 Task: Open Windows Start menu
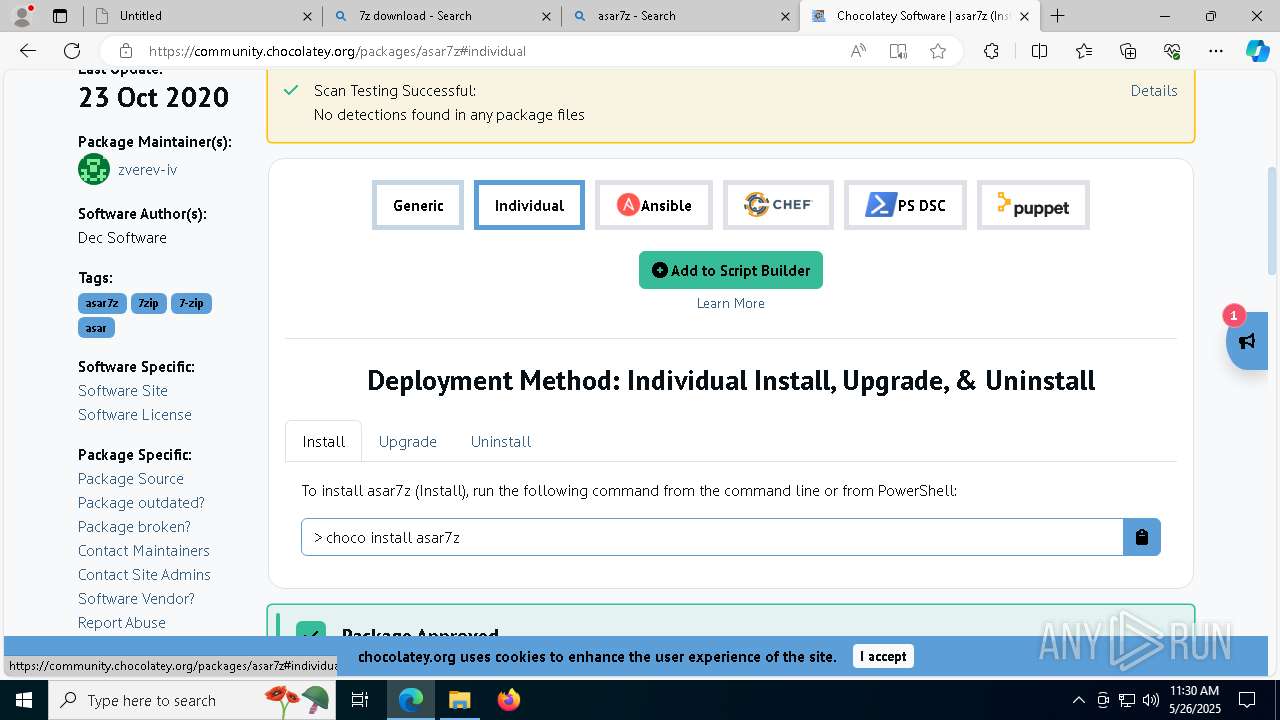click(x=23, y=700)
